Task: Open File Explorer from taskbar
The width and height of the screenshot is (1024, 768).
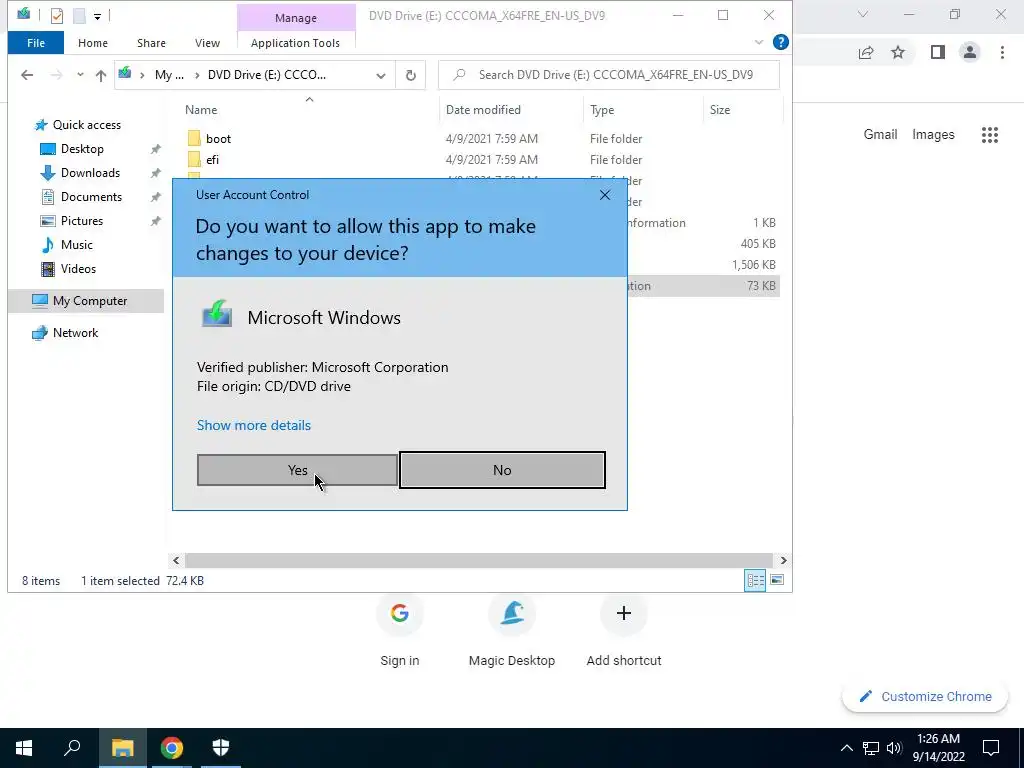Action: [x=122, y=748]
